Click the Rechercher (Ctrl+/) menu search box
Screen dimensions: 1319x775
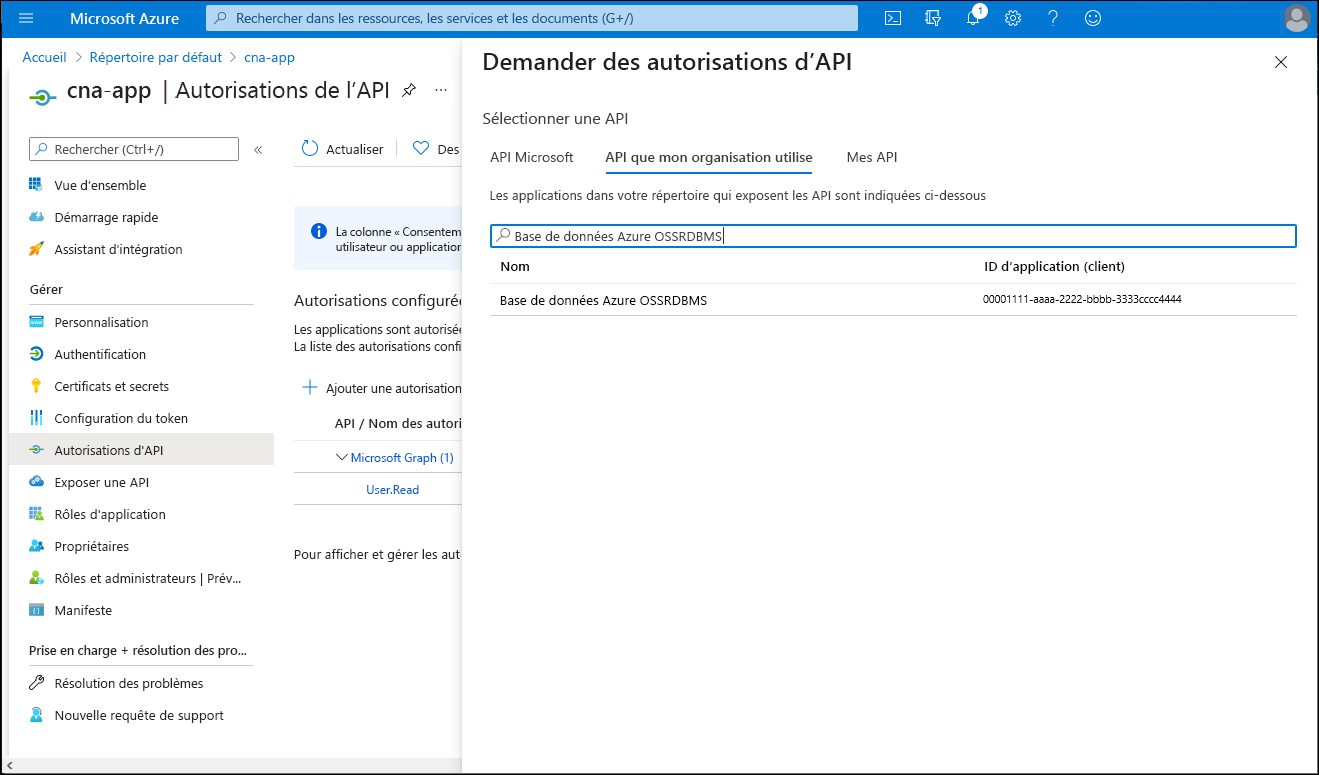tap(134, 149)
